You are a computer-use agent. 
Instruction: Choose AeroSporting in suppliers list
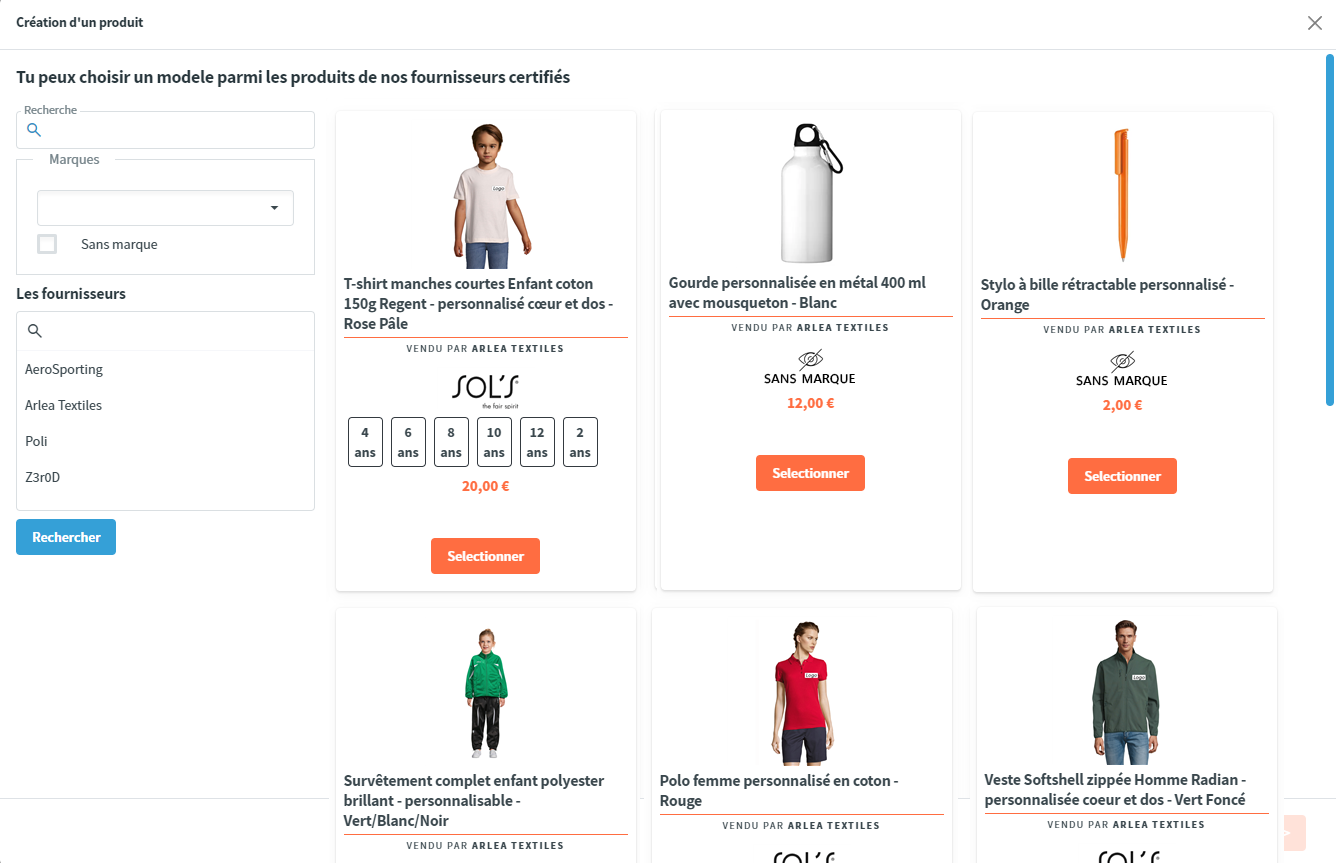click(64, 369)
